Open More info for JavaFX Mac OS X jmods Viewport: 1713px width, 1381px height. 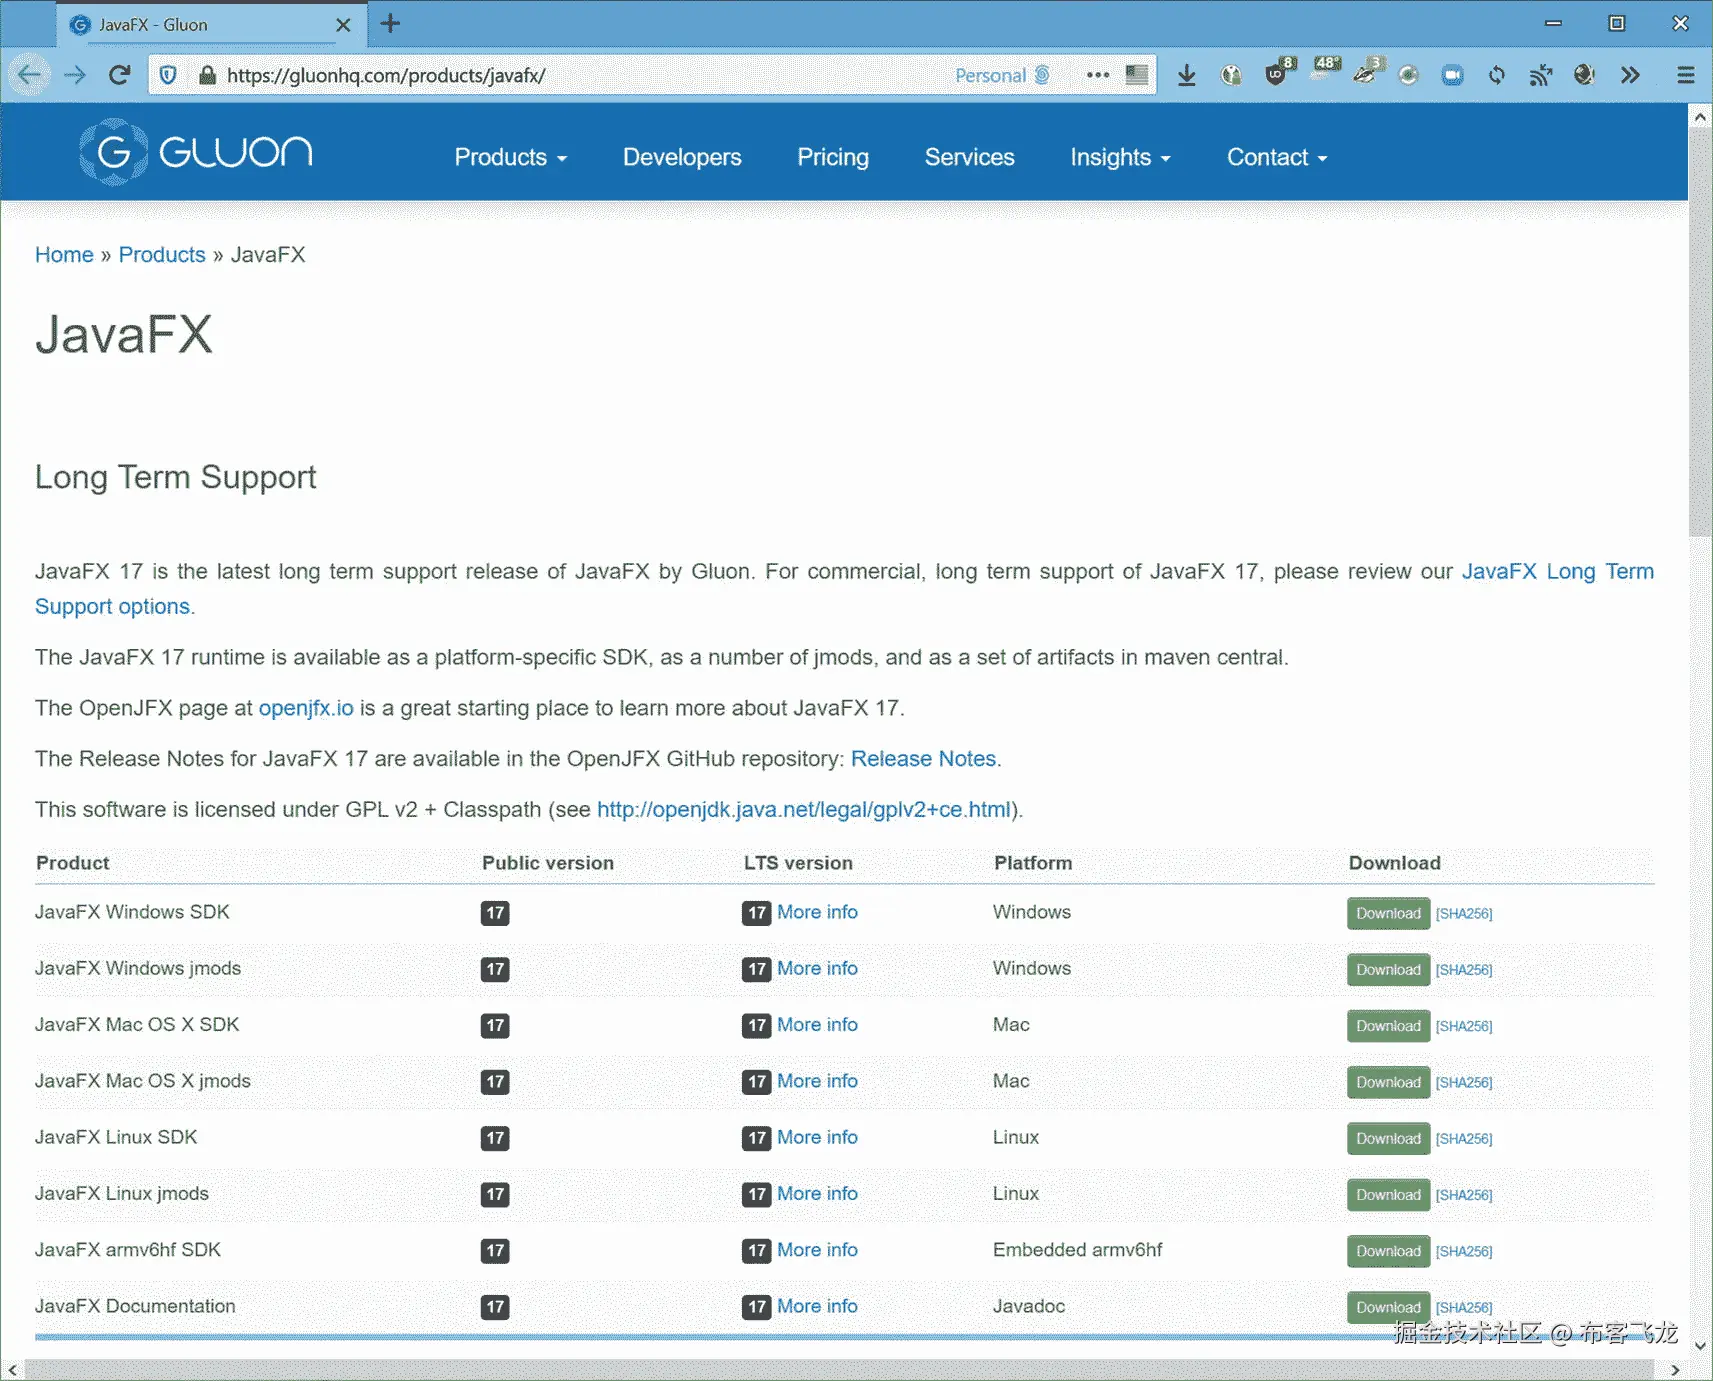817,1081
